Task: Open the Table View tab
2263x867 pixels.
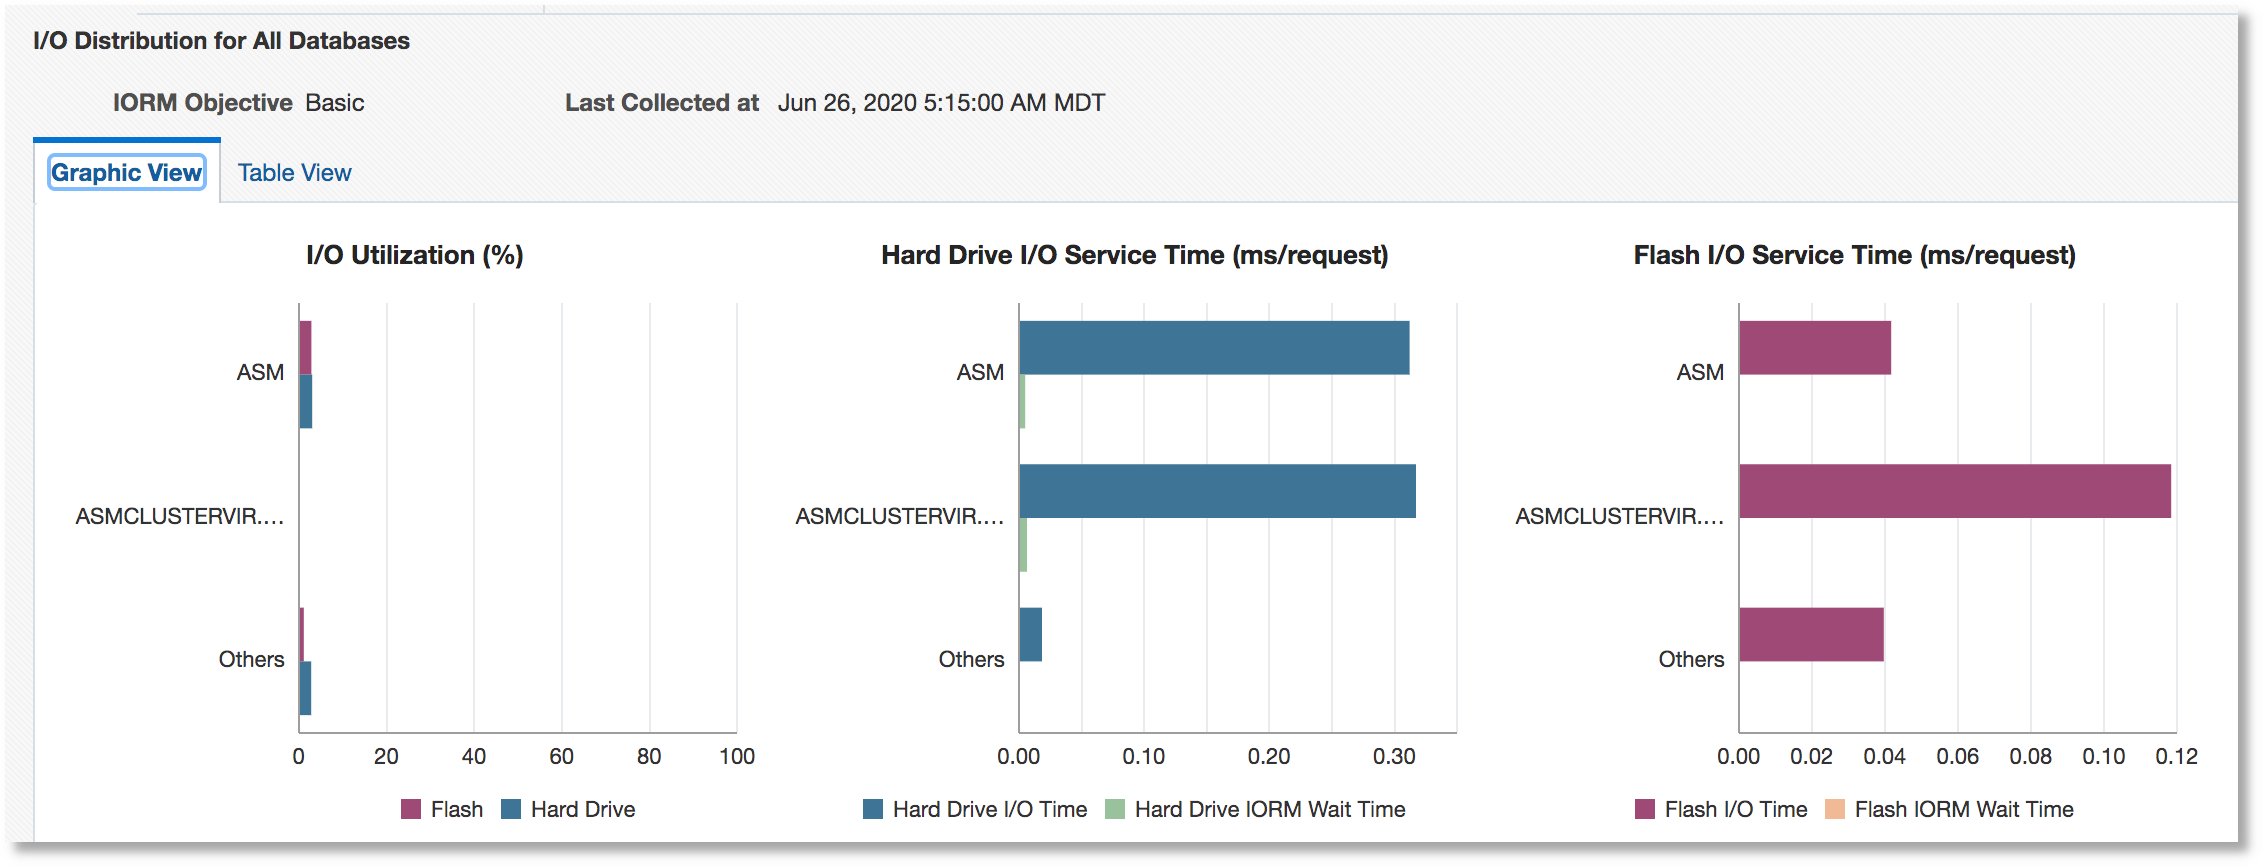Action: (x=294, y=173)
